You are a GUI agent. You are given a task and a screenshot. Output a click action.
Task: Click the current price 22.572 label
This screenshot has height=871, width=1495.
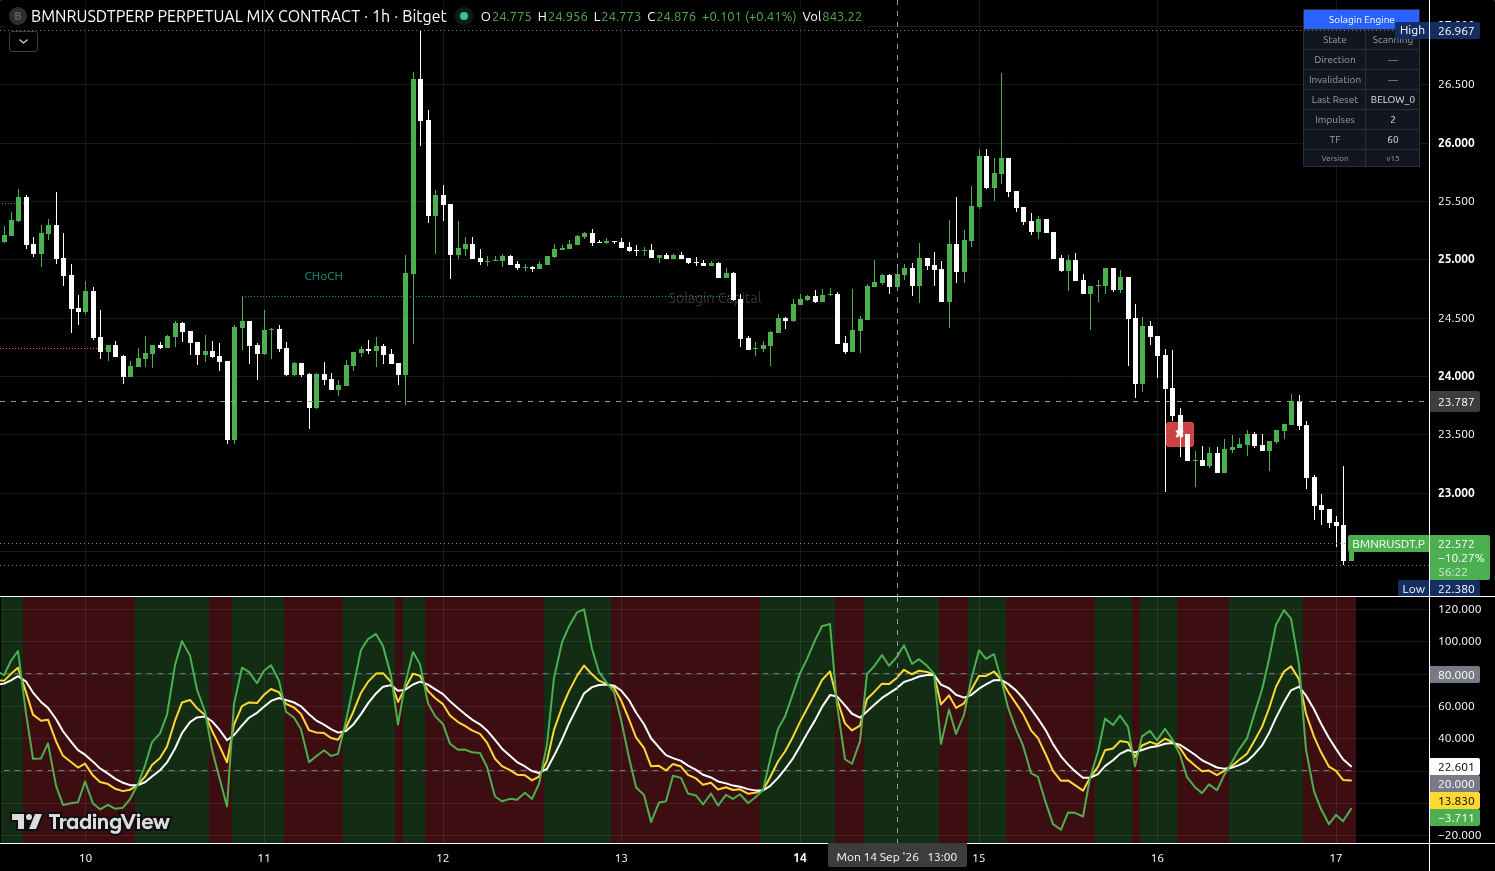click(x=1456, y=545)
